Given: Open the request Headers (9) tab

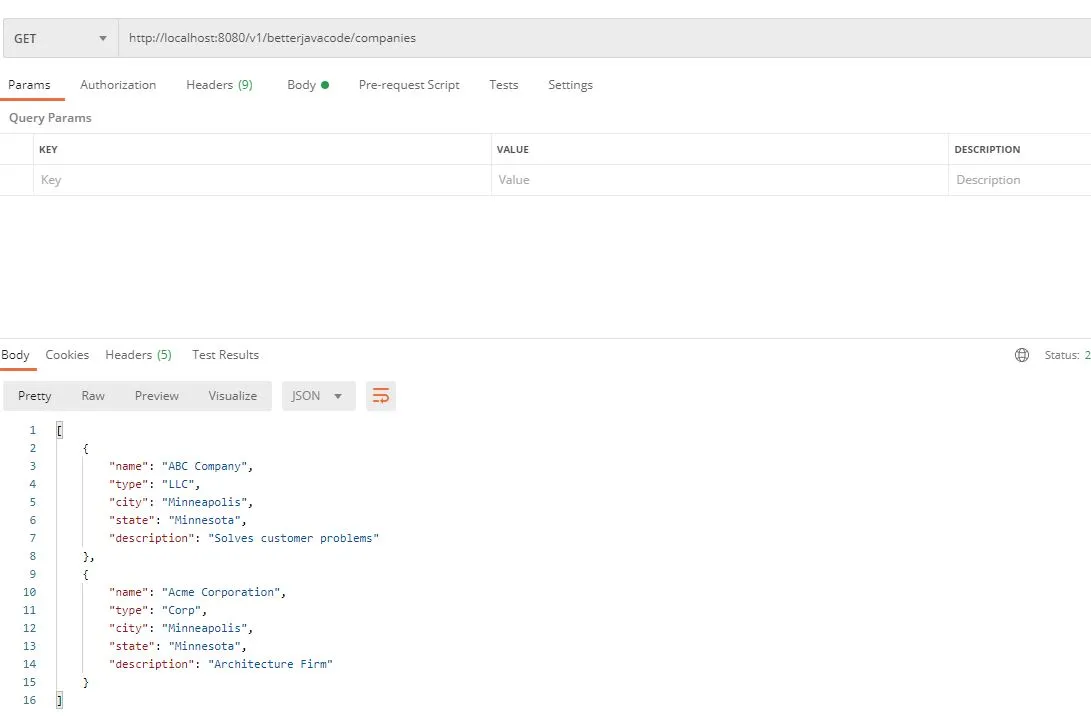Looking at the screenshot, I should [219, 85].
